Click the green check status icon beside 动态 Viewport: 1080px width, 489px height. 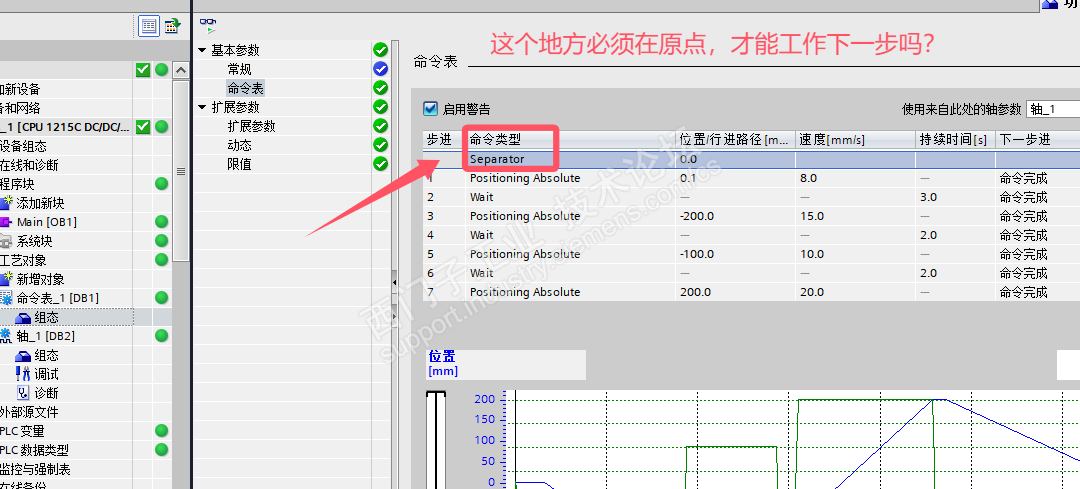380,145
